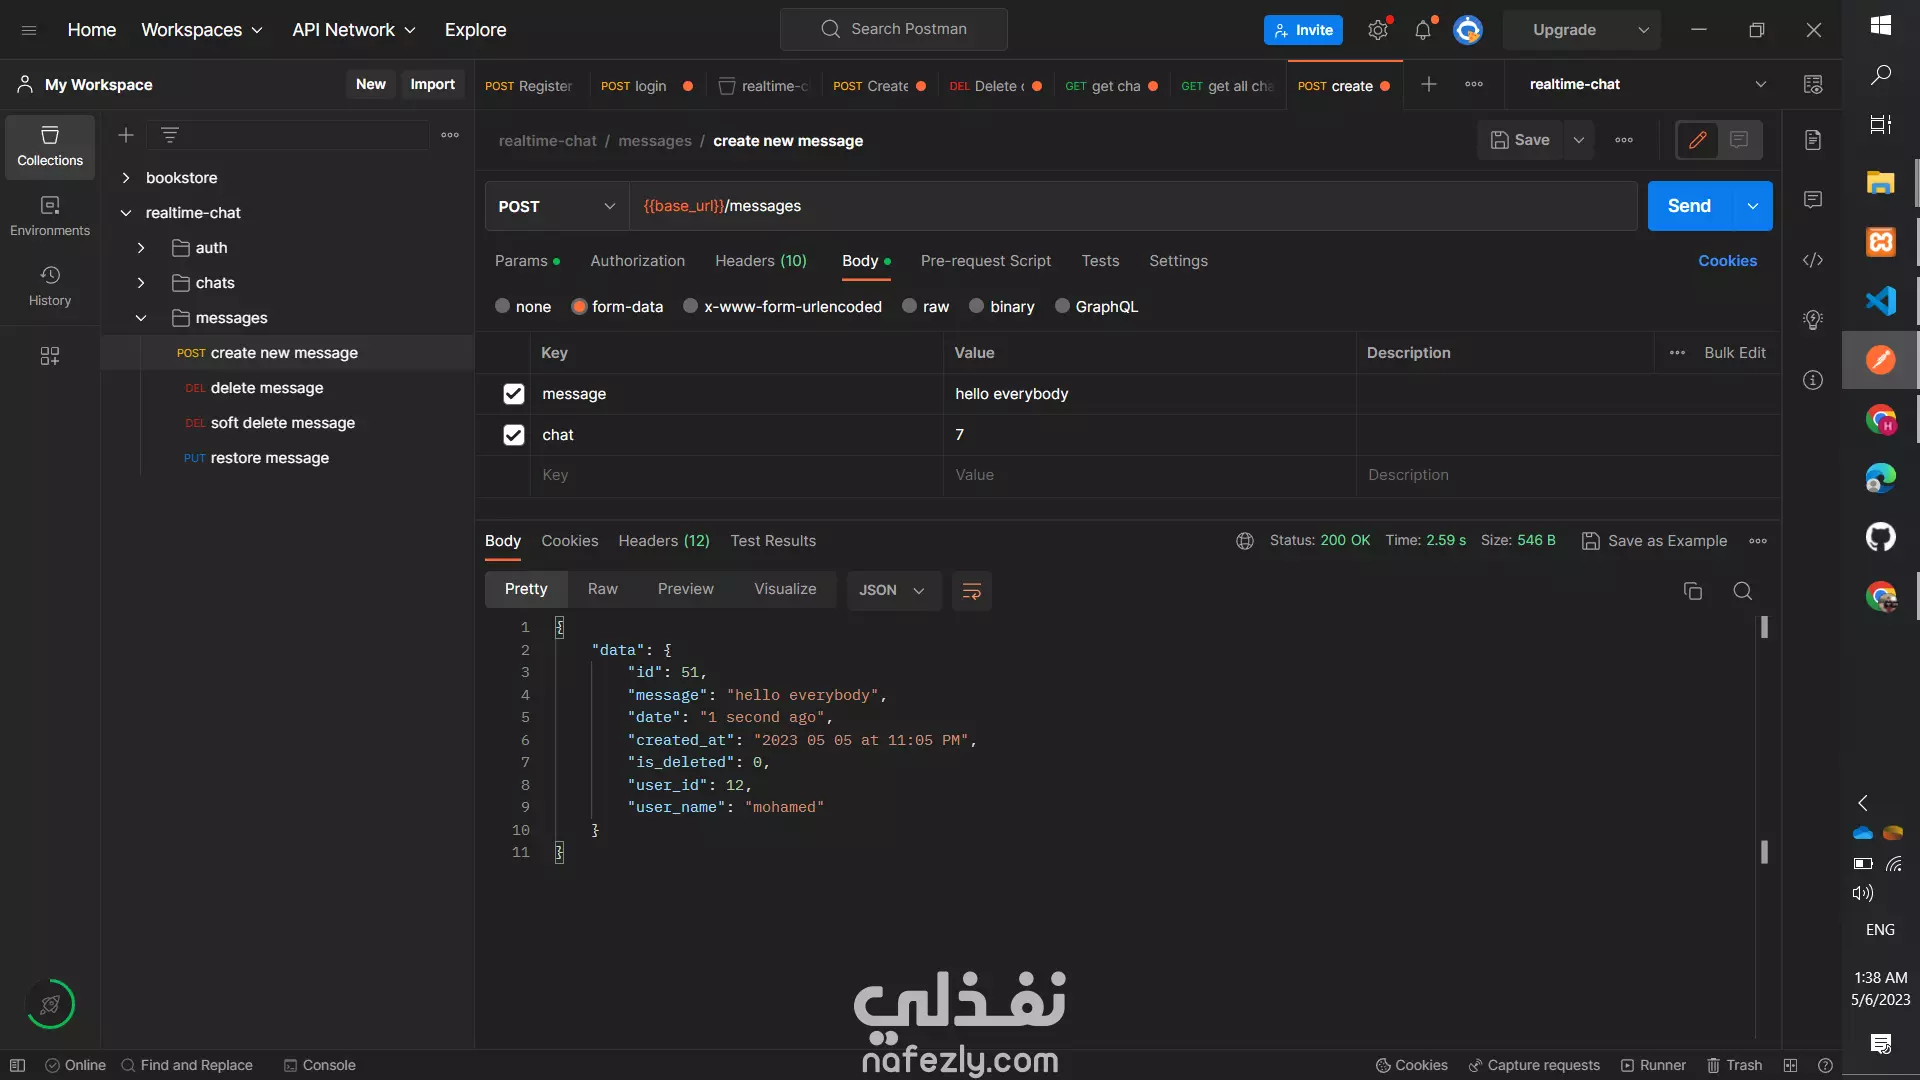Click the plus icon to create new collection
1920x1080 pixels.
tap(126, 135)
